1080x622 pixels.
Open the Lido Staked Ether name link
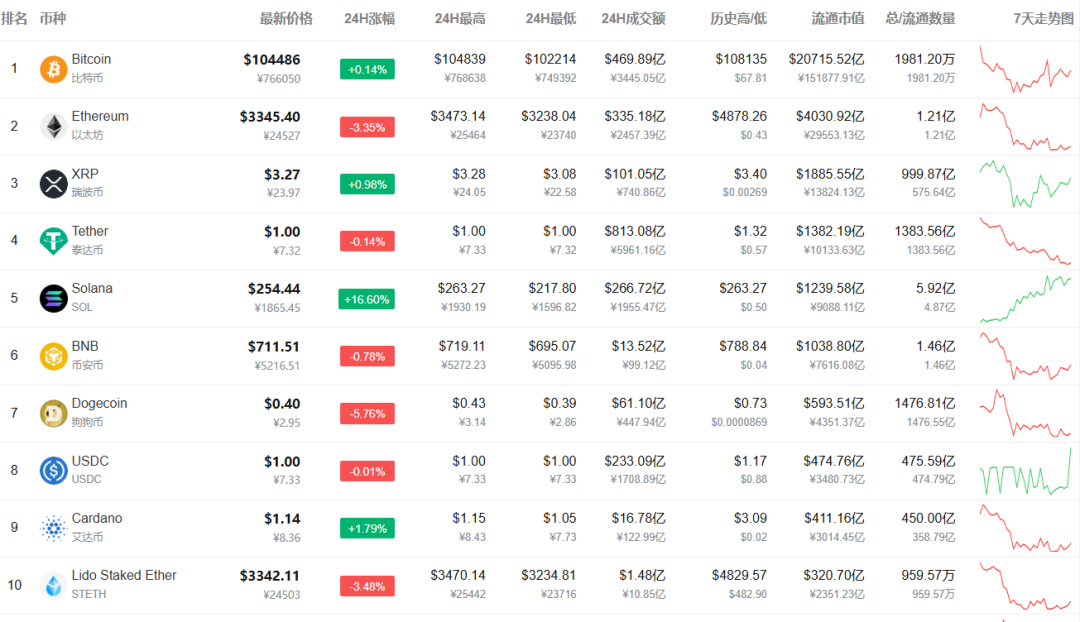pyautogui.click(x=124, y=575)
